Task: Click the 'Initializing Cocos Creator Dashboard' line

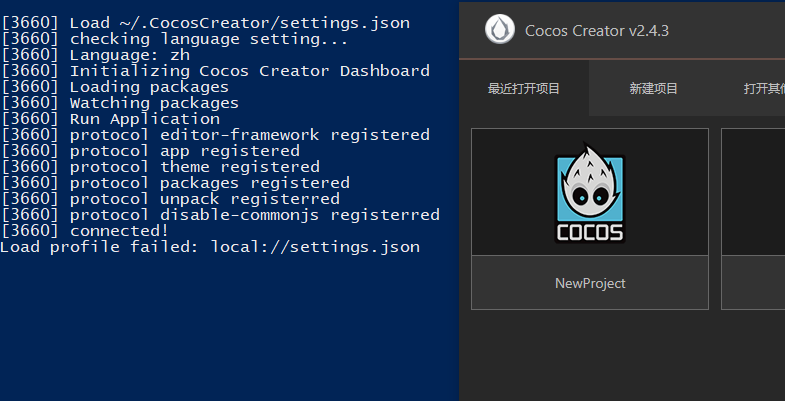Action: tap(215, 71)
